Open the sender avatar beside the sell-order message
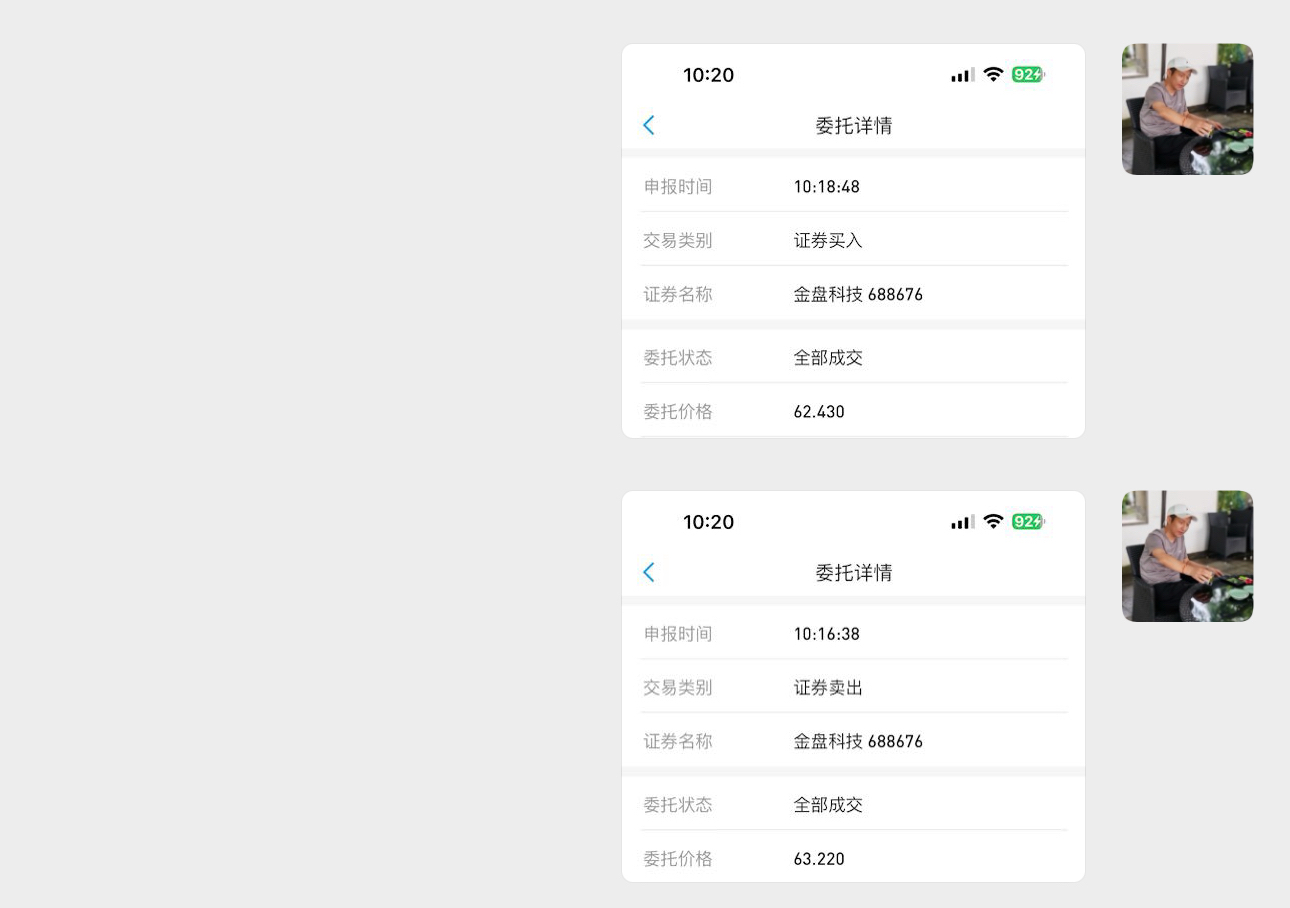This screenshot has height=908, width=1290. (x=1187, y=556)
